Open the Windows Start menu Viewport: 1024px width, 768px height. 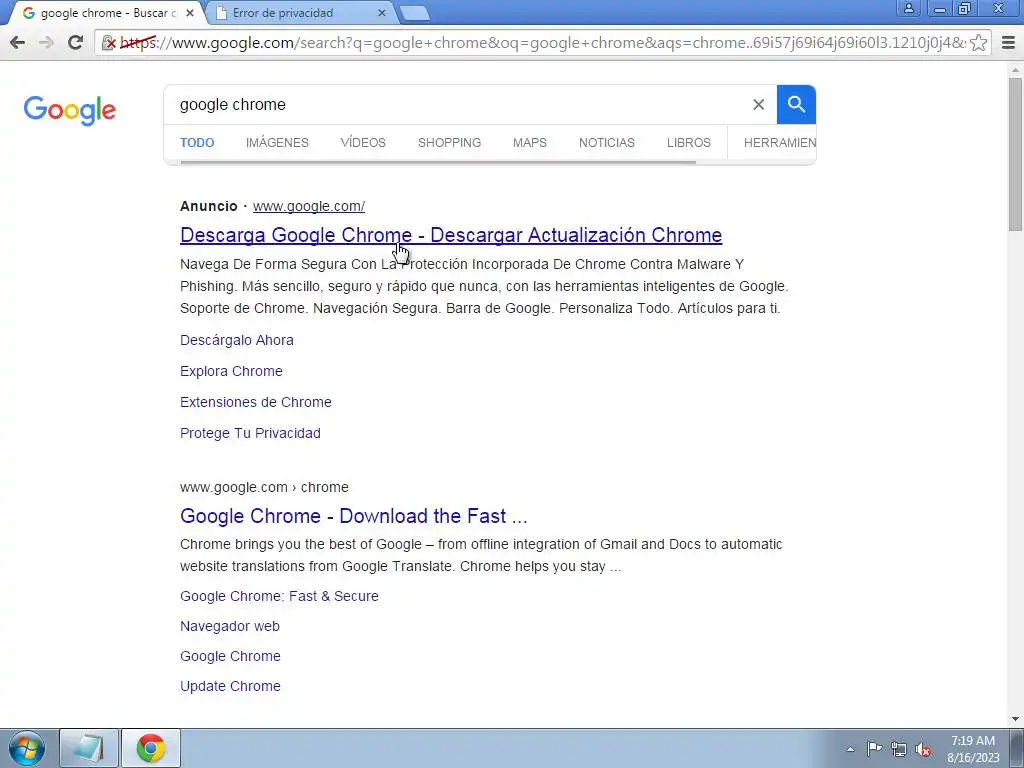27,748
